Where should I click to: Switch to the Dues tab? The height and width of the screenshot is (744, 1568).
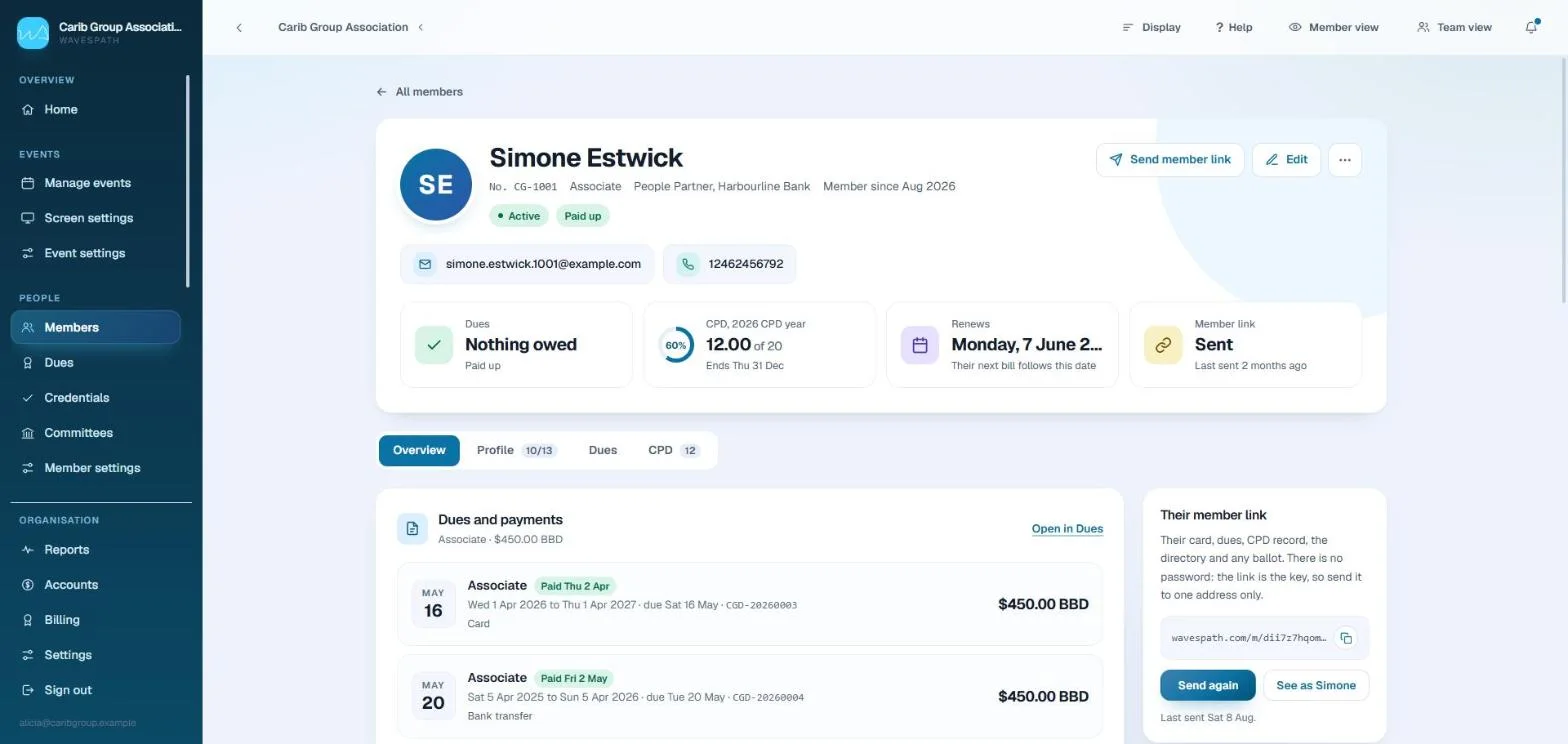click(603, 450)
